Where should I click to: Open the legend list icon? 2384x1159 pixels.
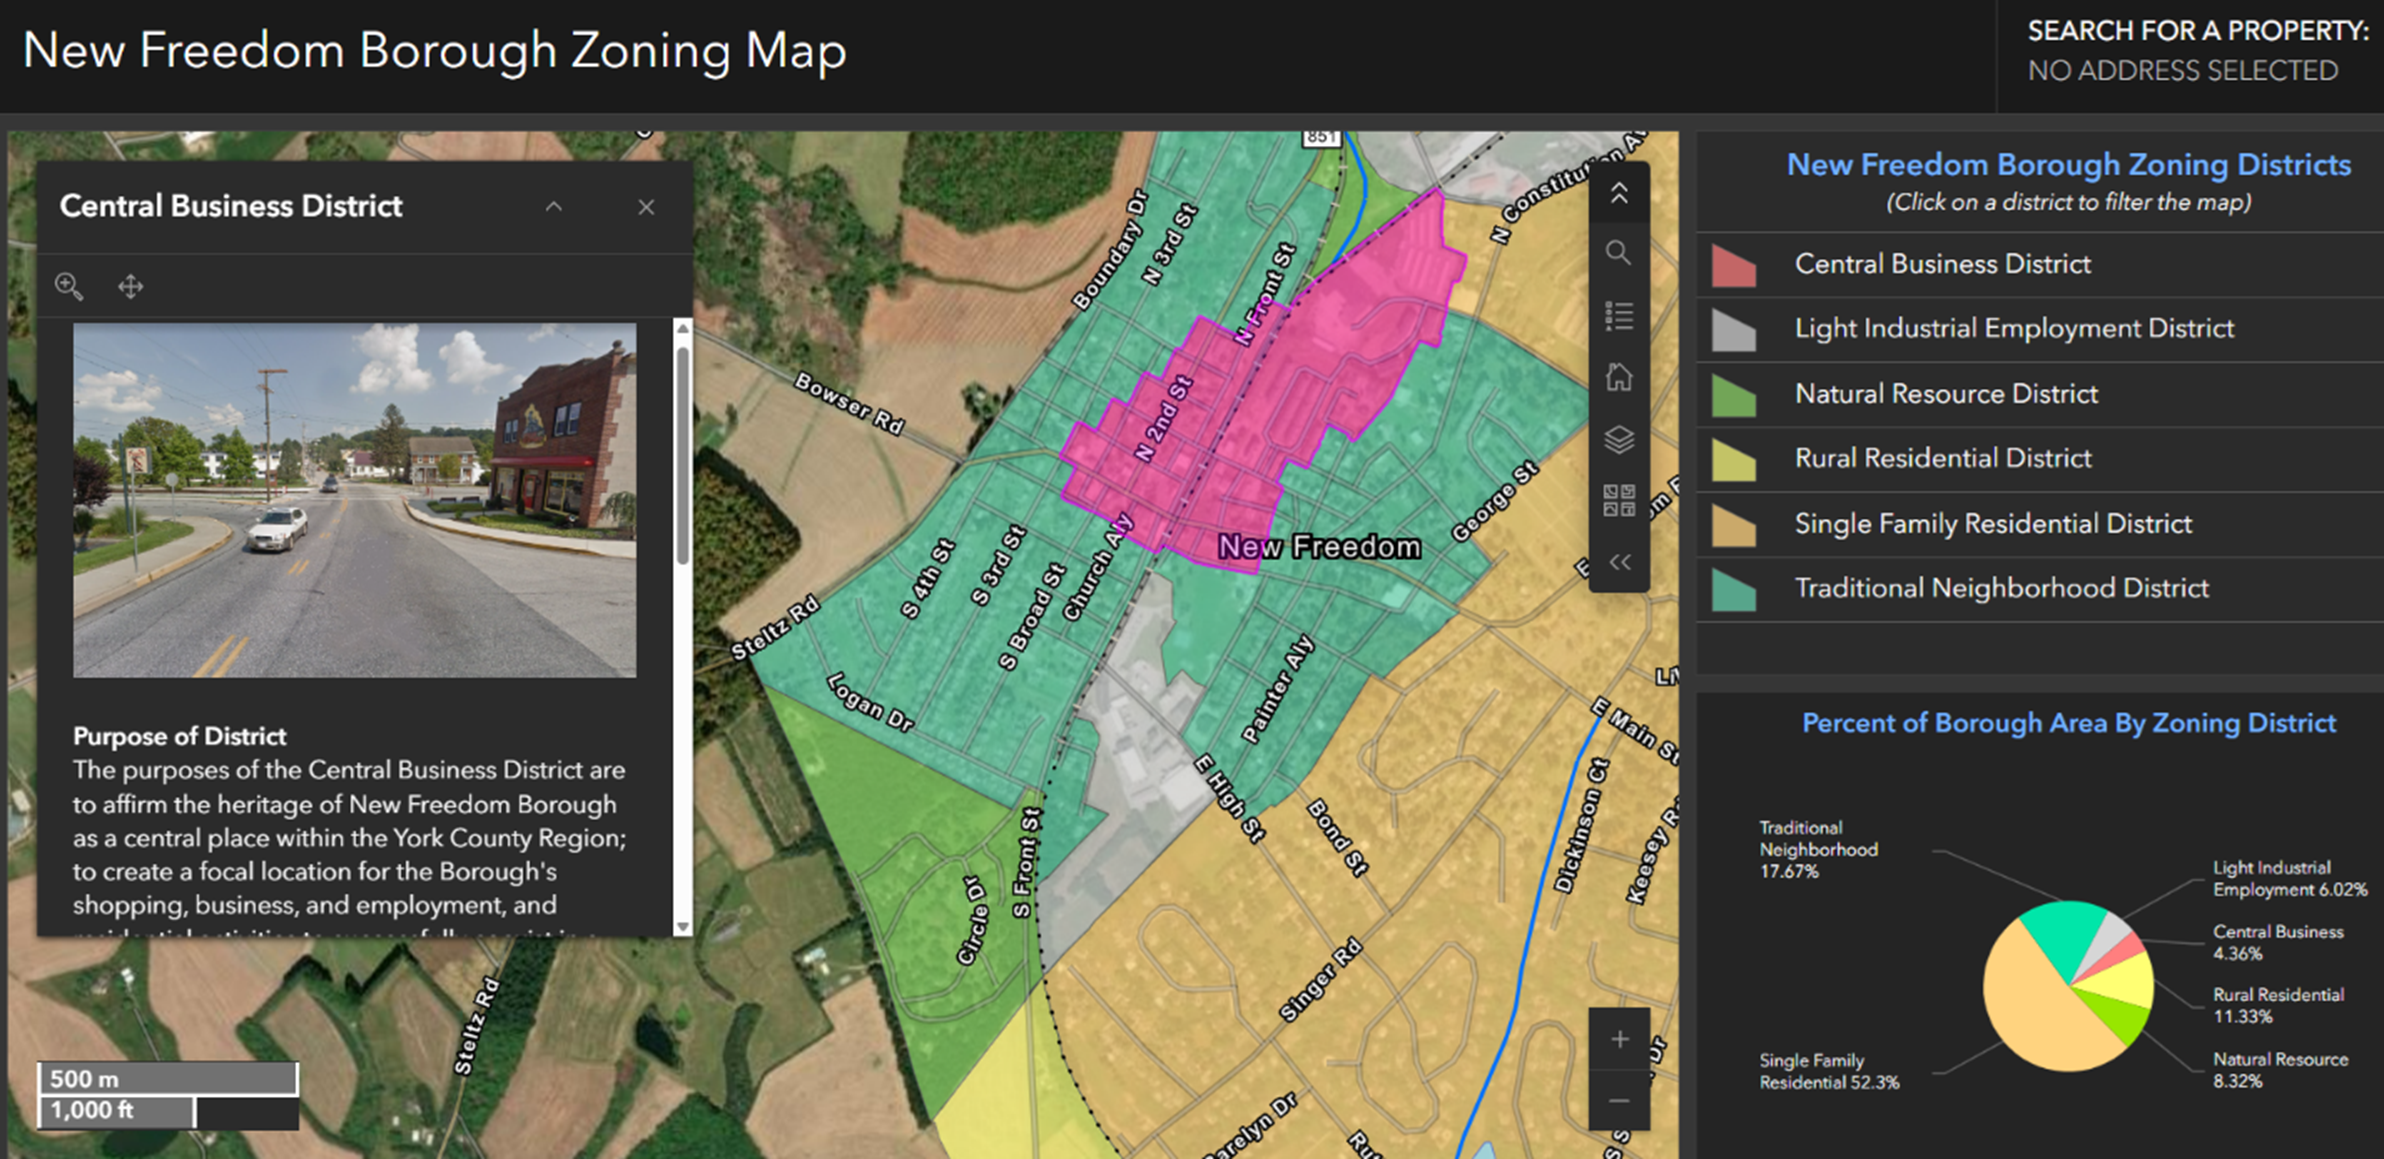click(1618, 316)
